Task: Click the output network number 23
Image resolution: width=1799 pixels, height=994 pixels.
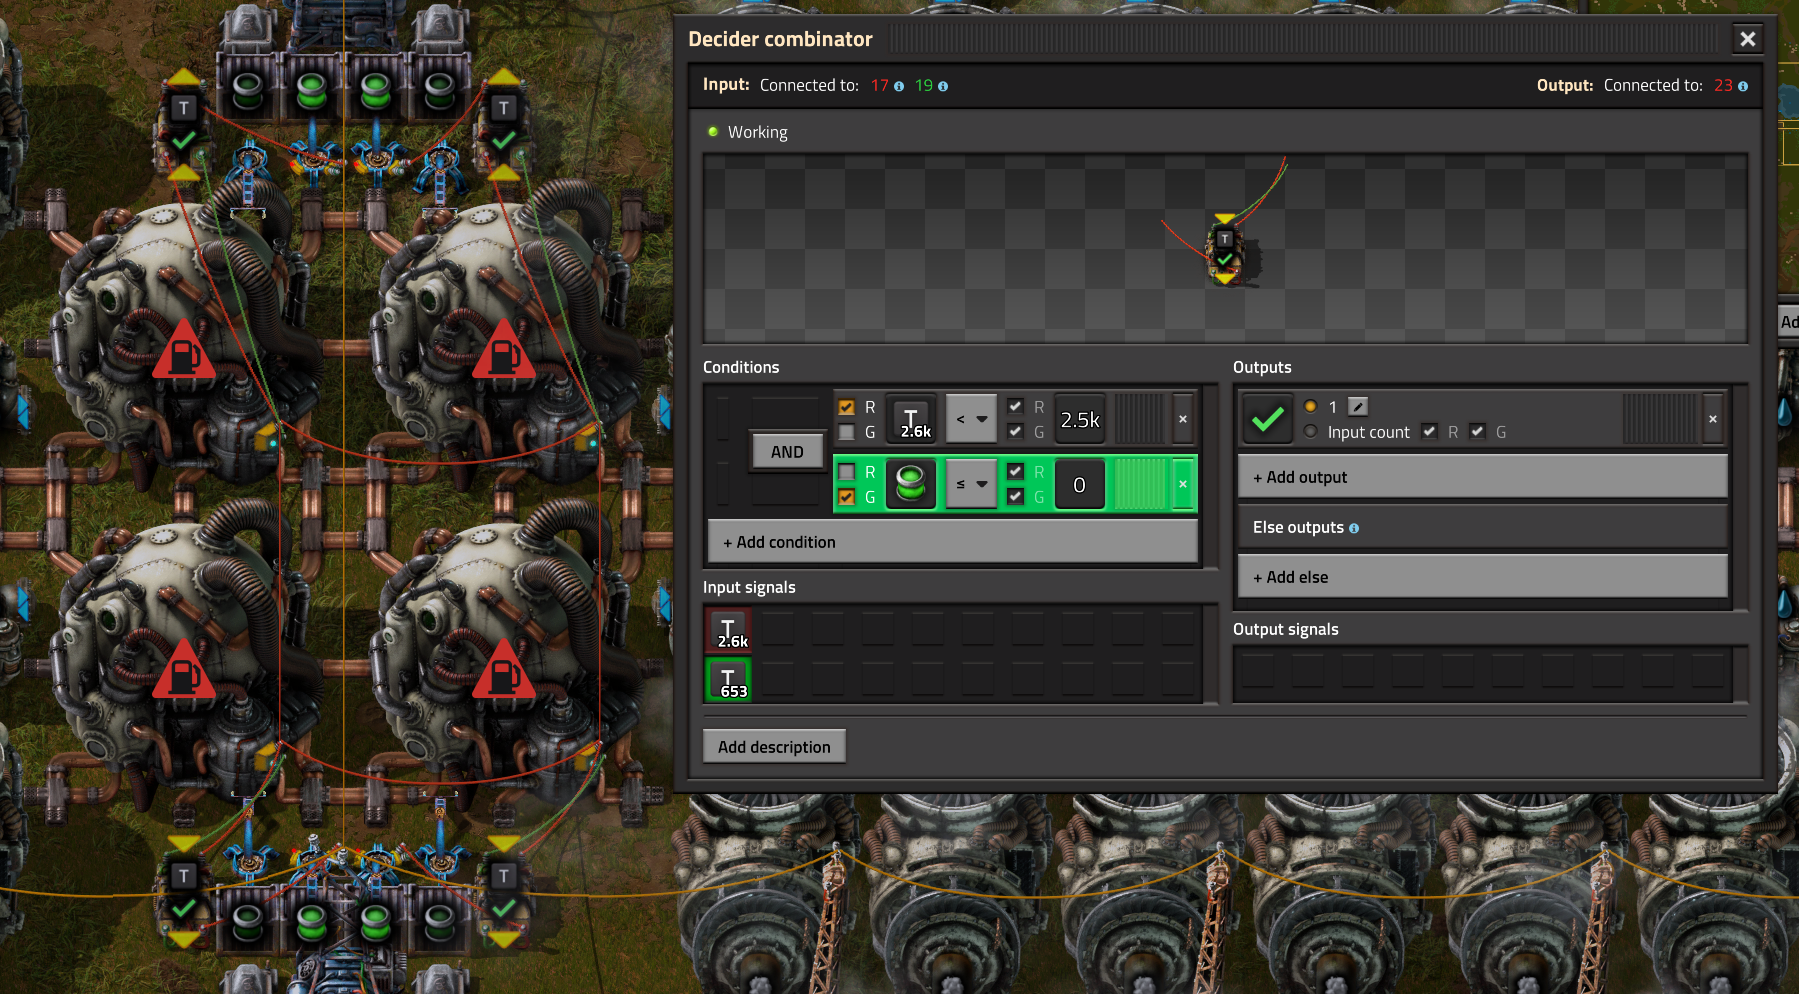Action: point(1723,86)
